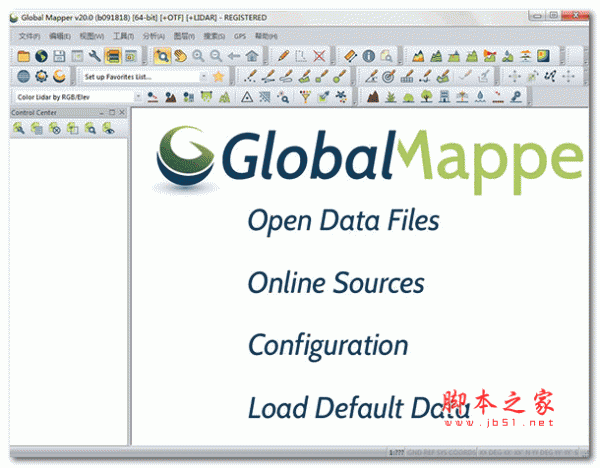Image resolution: width=600 pixels, height=468 pixels.
Task: Click the gray wireframe globe icon
Action: click(x=23, y=77)
